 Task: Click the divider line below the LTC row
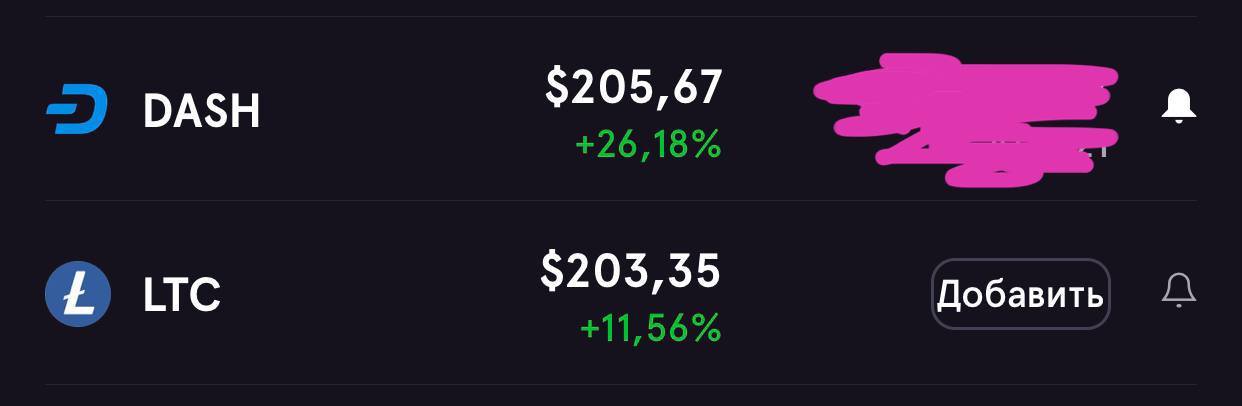621,385
